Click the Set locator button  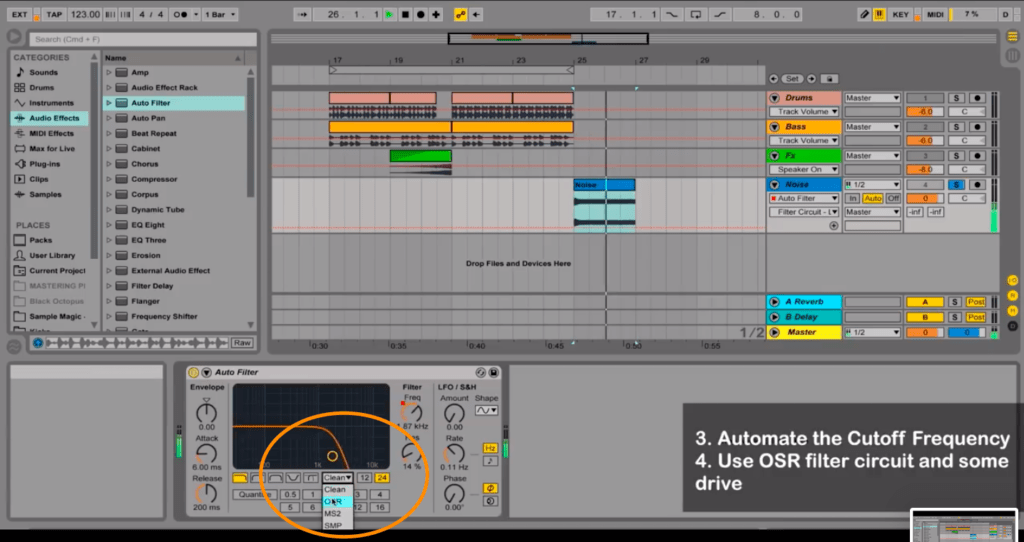click(792, 79)
